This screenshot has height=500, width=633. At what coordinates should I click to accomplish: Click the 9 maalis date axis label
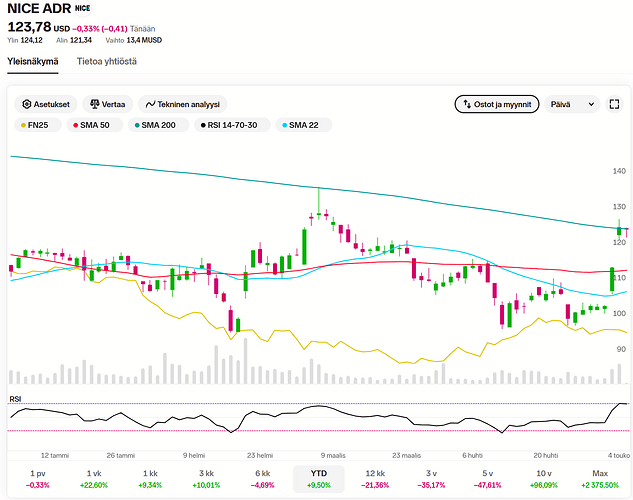pyautogui.click(x=333, y=456)
